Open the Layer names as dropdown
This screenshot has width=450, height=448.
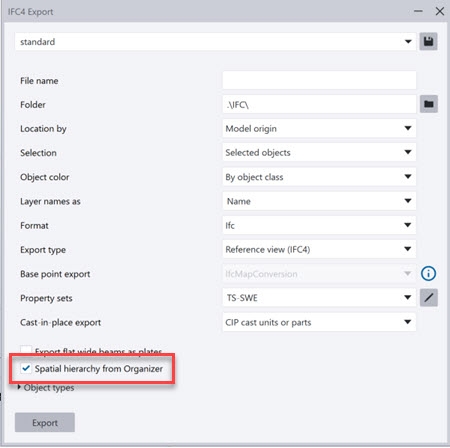[319, 201]
